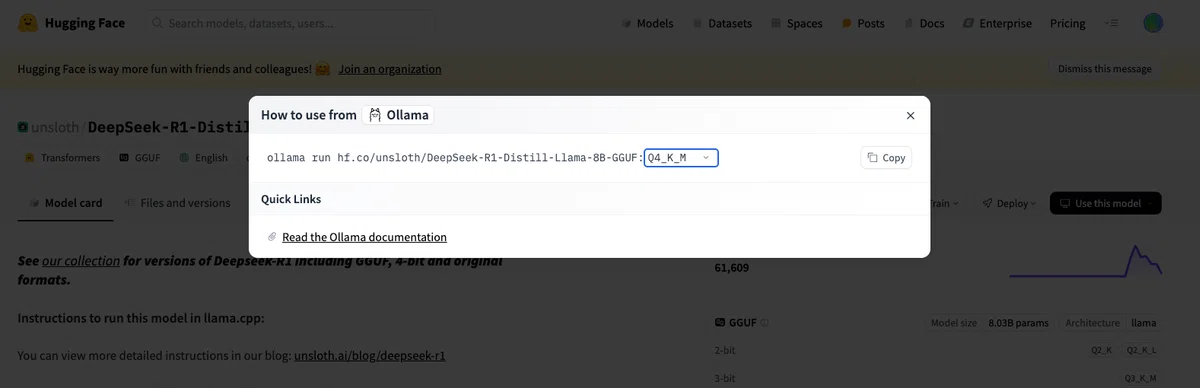Open the extra navigation menu icon
This screenshot has width=1200, height=388.
1113,23
